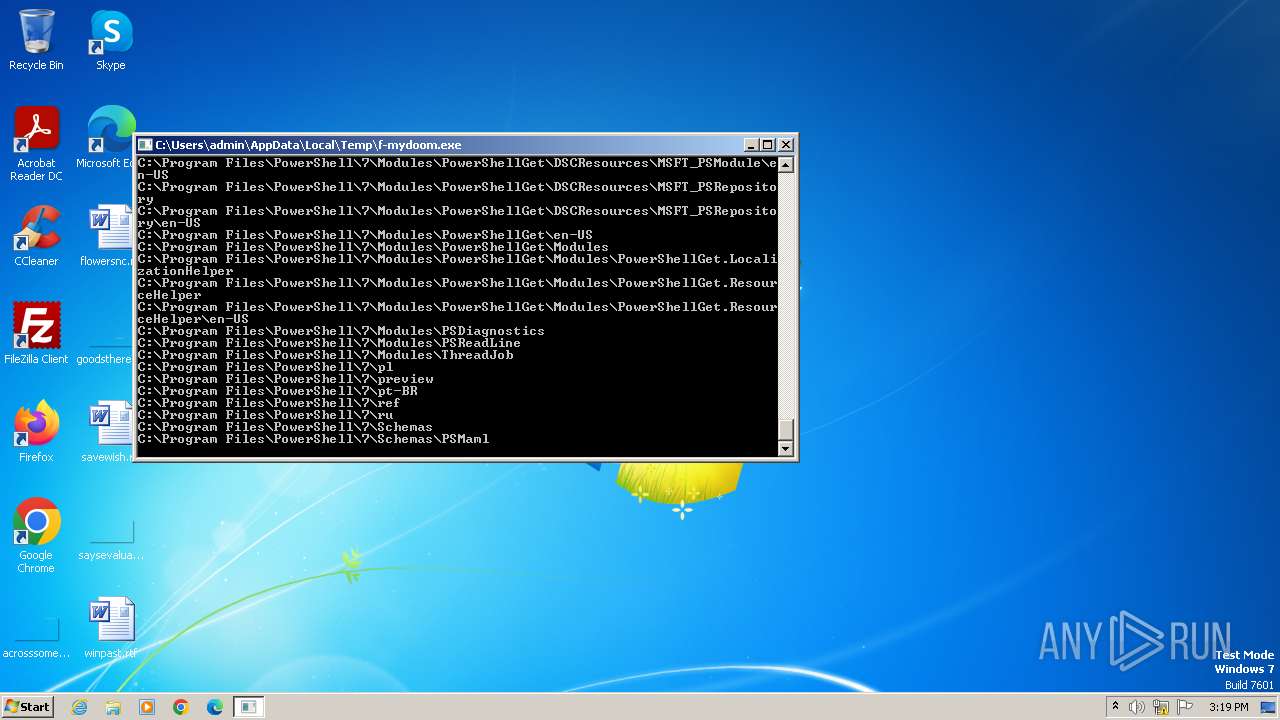Click the line ending in 7\pl

265,367
